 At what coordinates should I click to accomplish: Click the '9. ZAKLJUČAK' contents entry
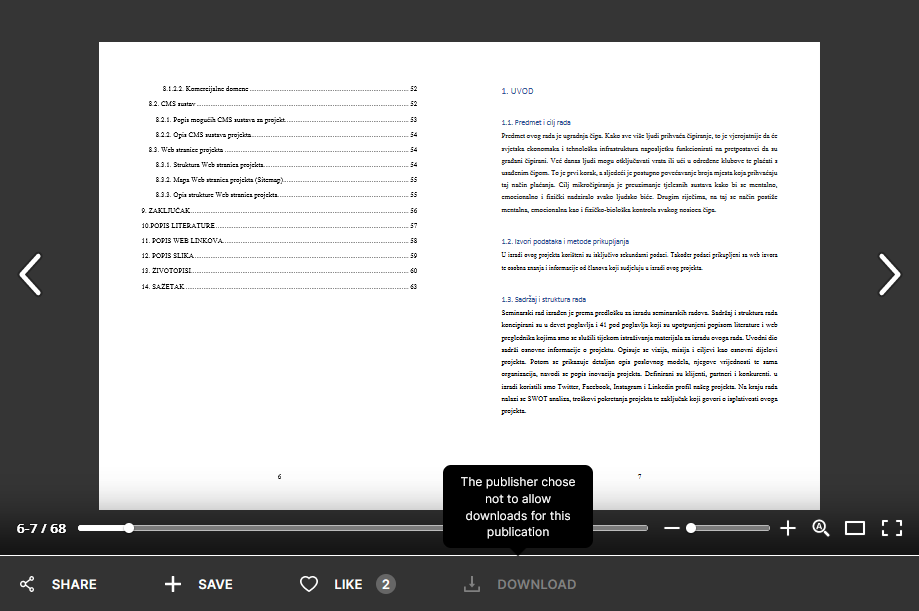pos(279,211)
